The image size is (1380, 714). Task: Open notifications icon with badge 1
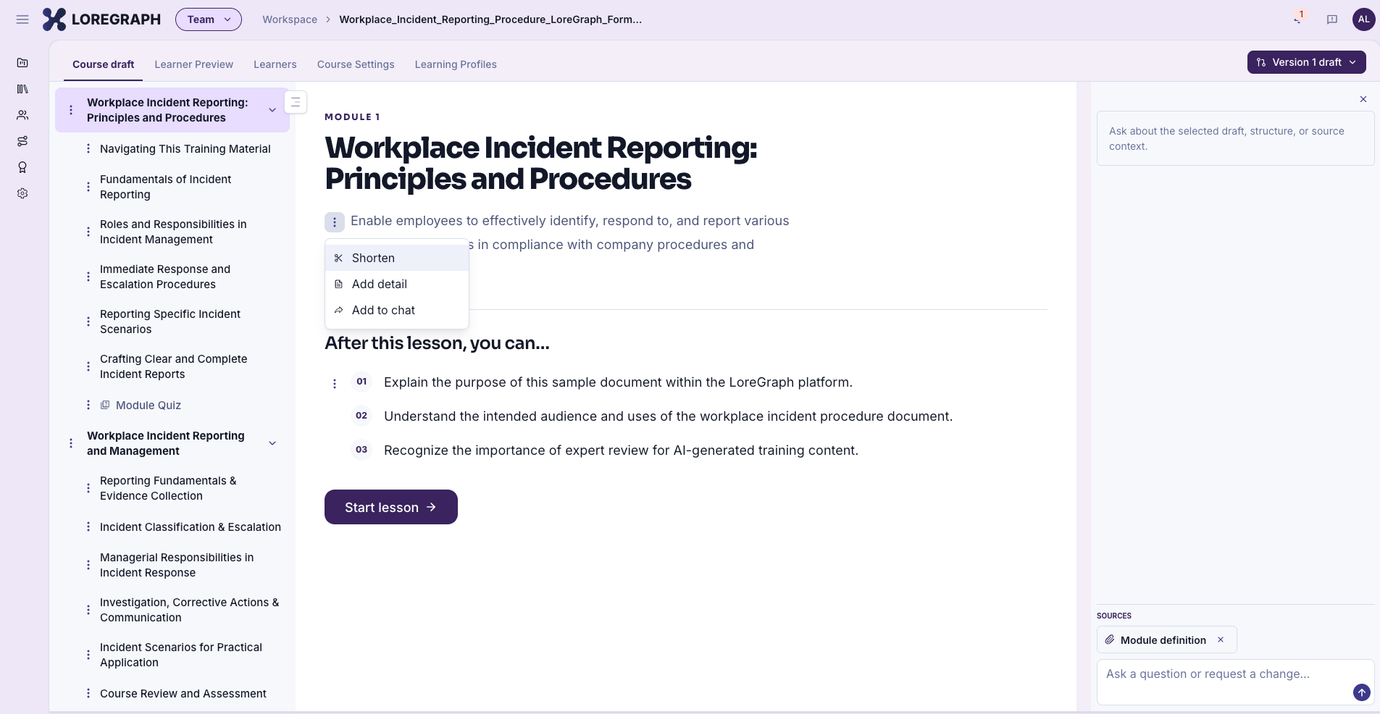1298,19
